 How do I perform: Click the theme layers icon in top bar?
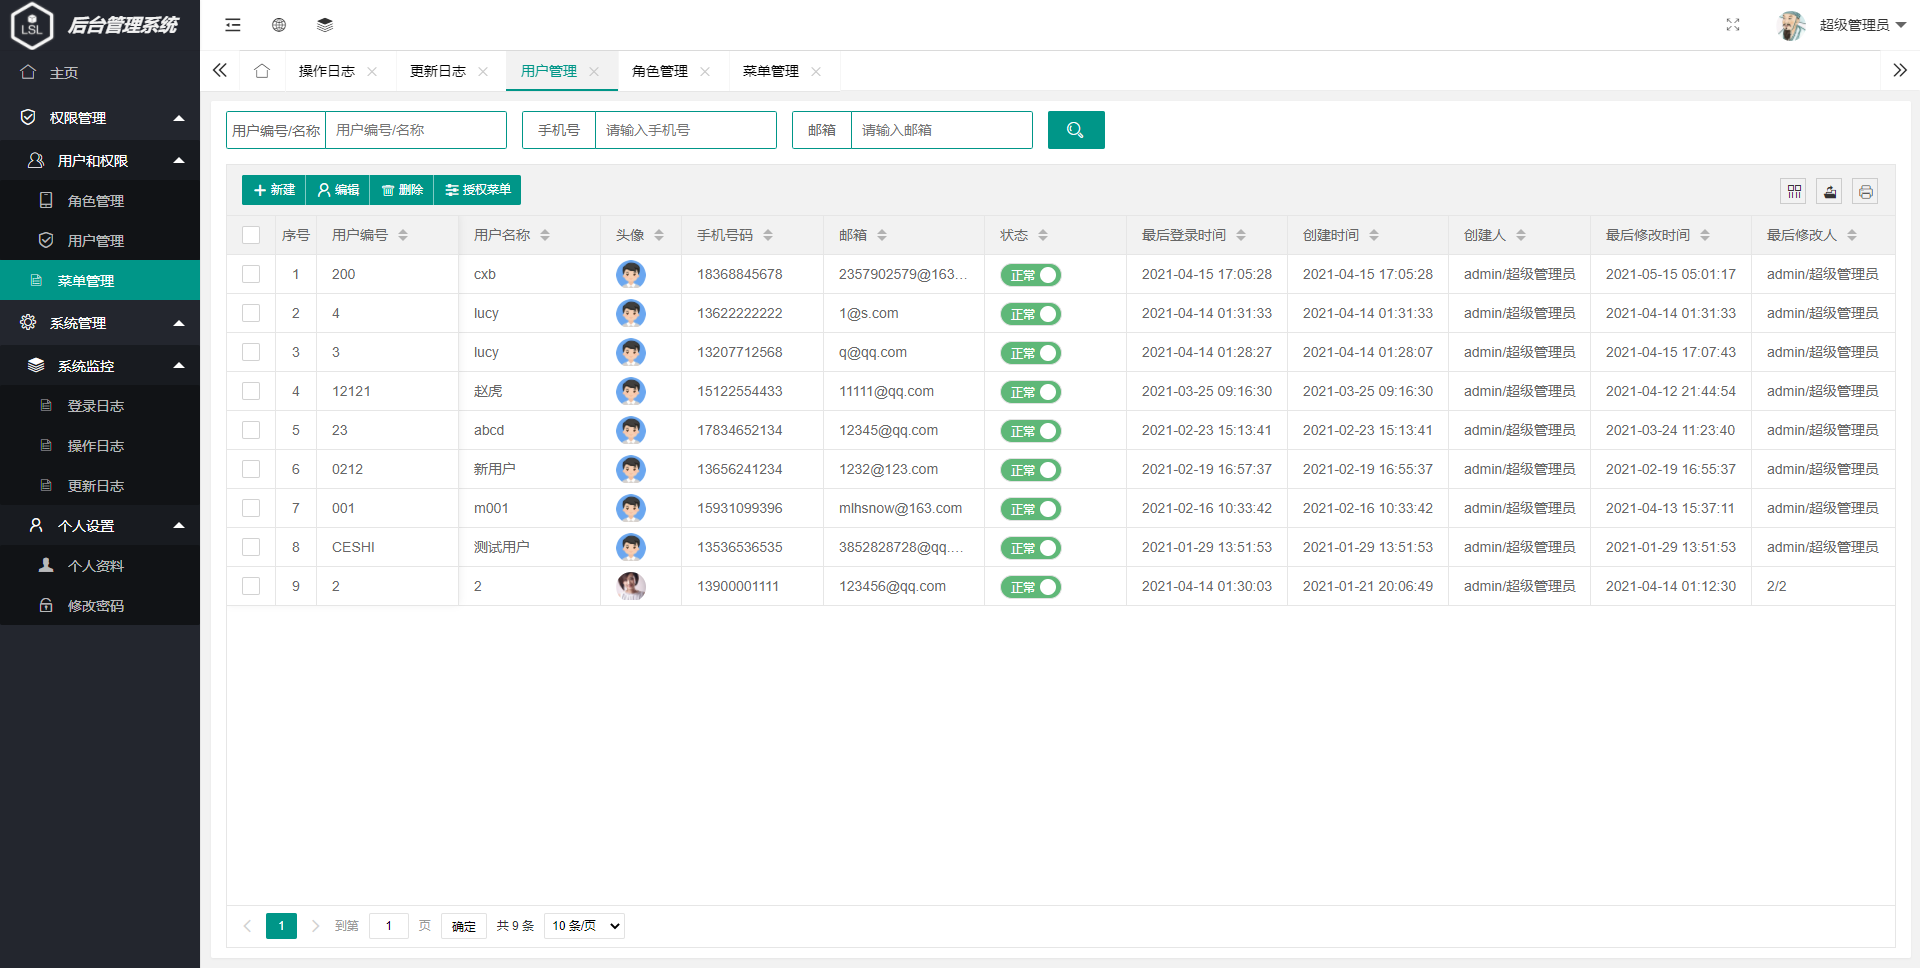[324, 24]
